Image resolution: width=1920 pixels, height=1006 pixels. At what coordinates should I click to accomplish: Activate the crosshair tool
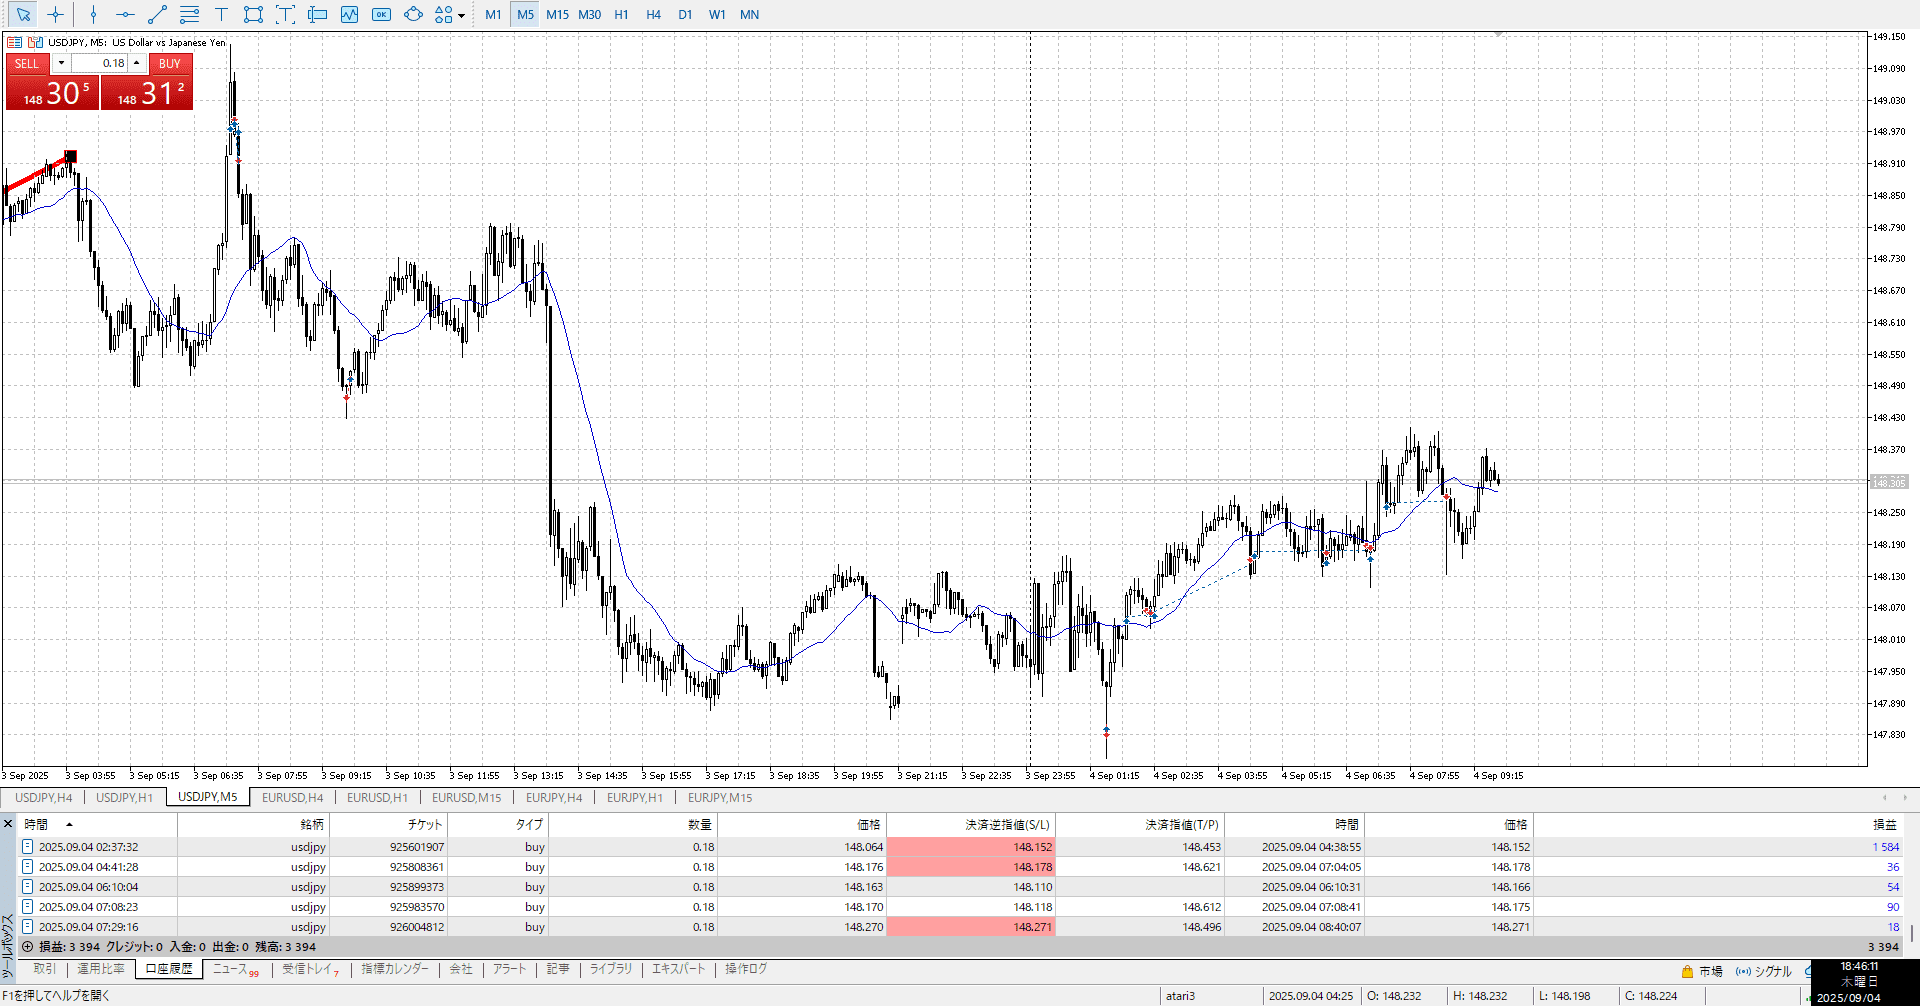pyautogui.click(x=56, y=14)
